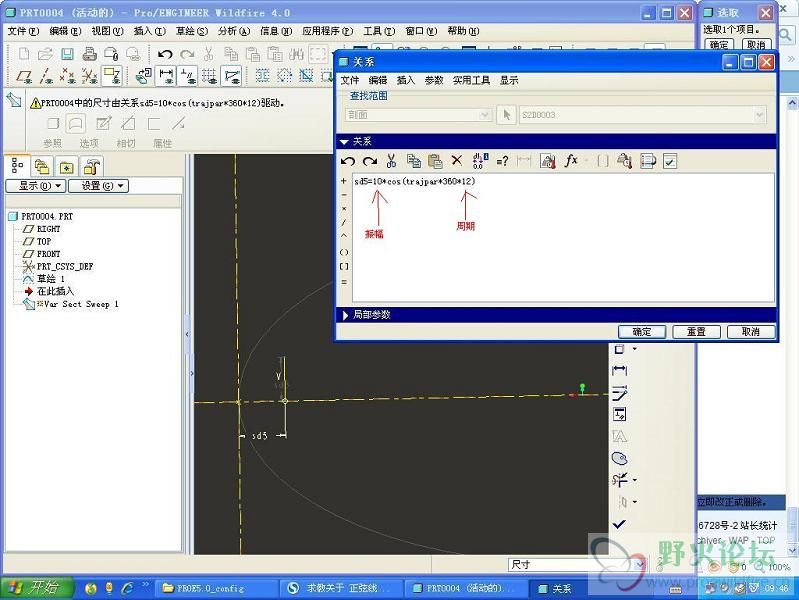Click the relation text sd5=10*cos(trajpar*360*12)
The height and width of the screenshot is (600, 799).
pyautogui.click(x=414, y=181)
